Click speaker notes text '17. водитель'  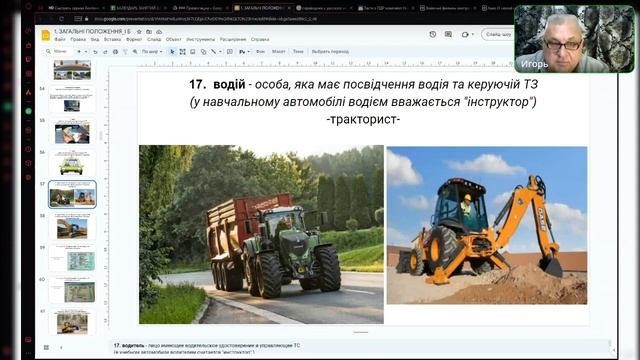click(129, 345)
